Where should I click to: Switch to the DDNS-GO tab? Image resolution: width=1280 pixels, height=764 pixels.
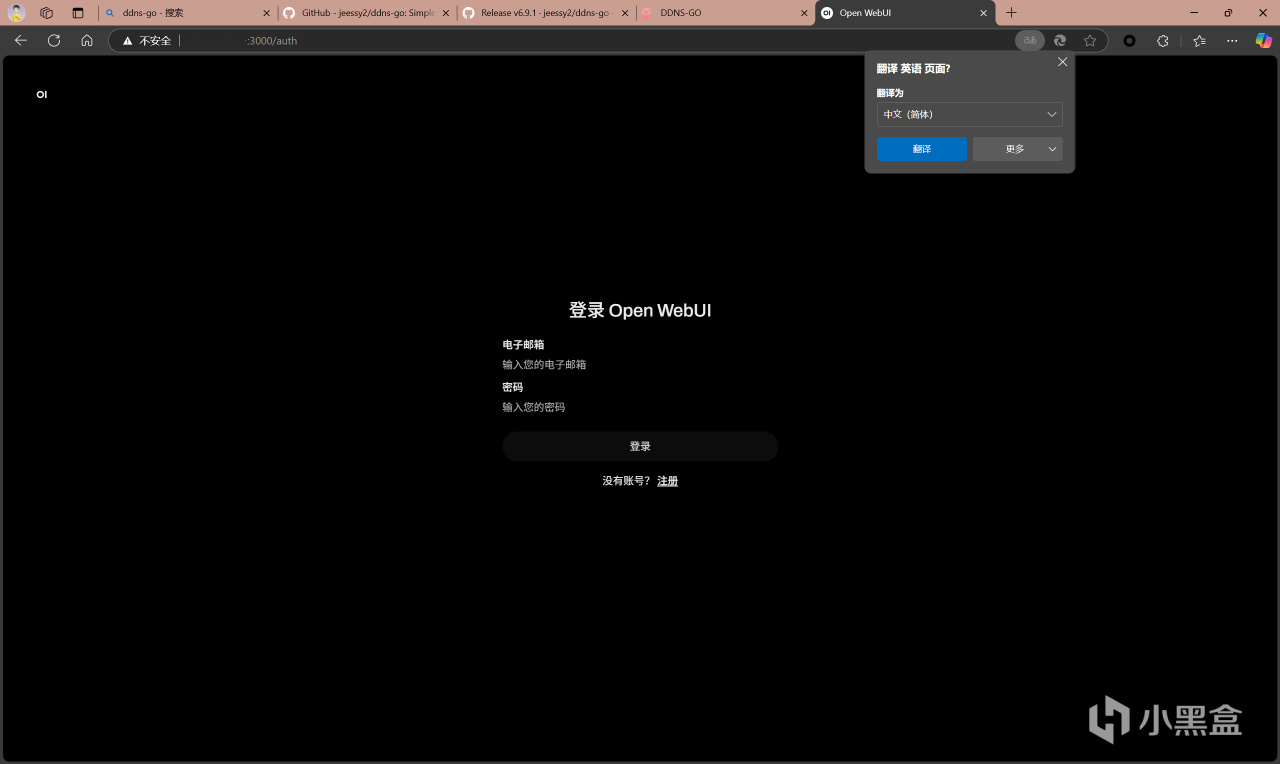pos(724,13)
